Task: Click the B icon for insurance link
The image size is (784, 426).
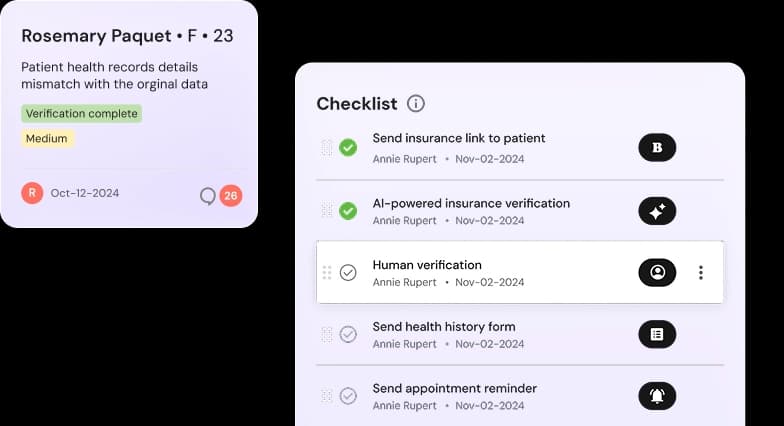Action: [x=657, y=148]
